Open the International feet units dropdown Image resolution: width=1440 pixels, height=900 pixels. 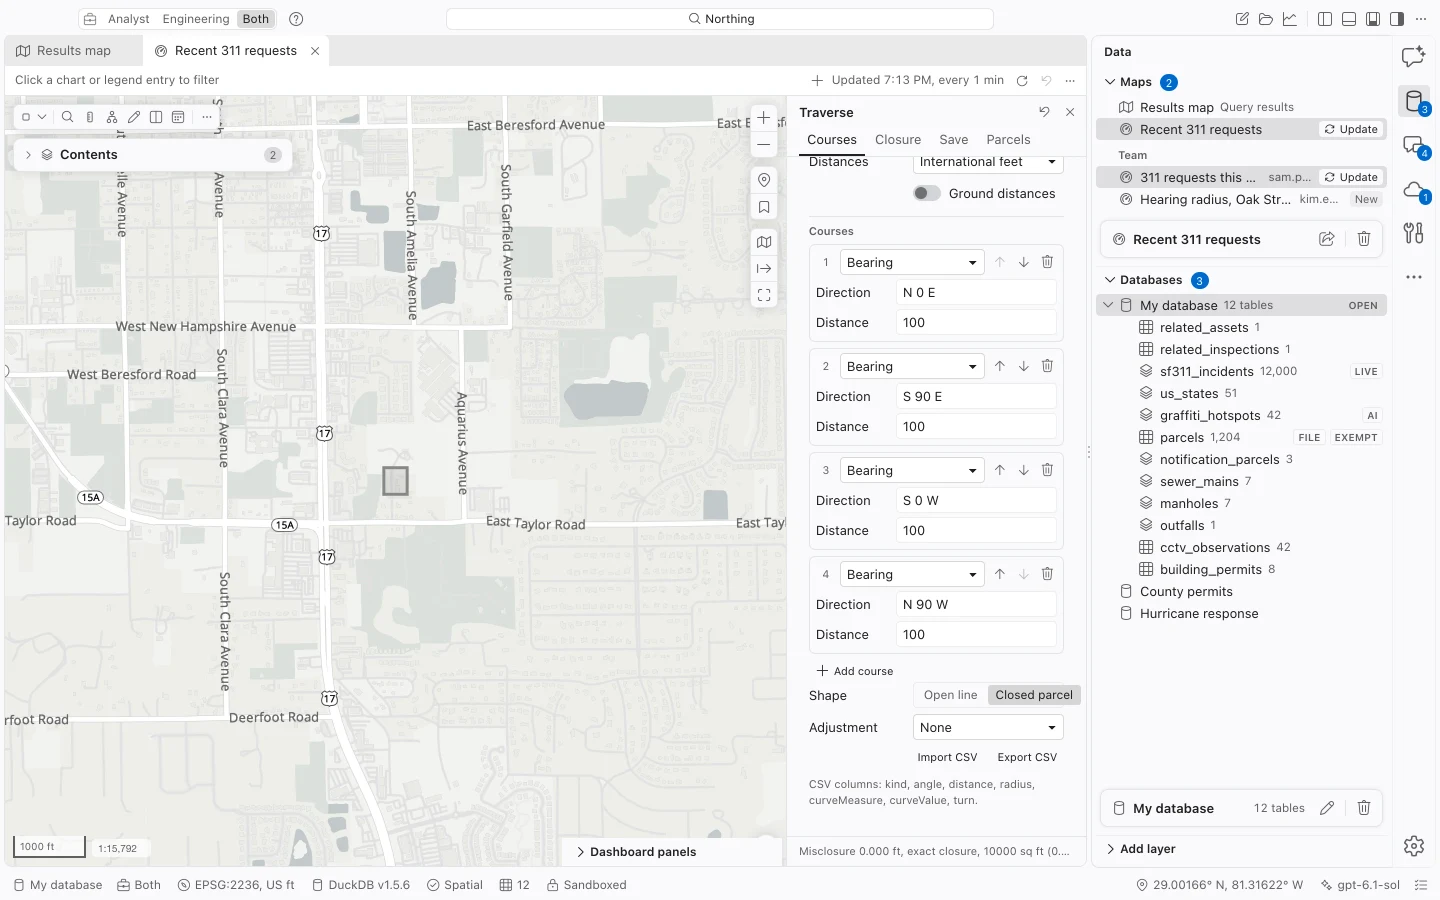point(988,162)
